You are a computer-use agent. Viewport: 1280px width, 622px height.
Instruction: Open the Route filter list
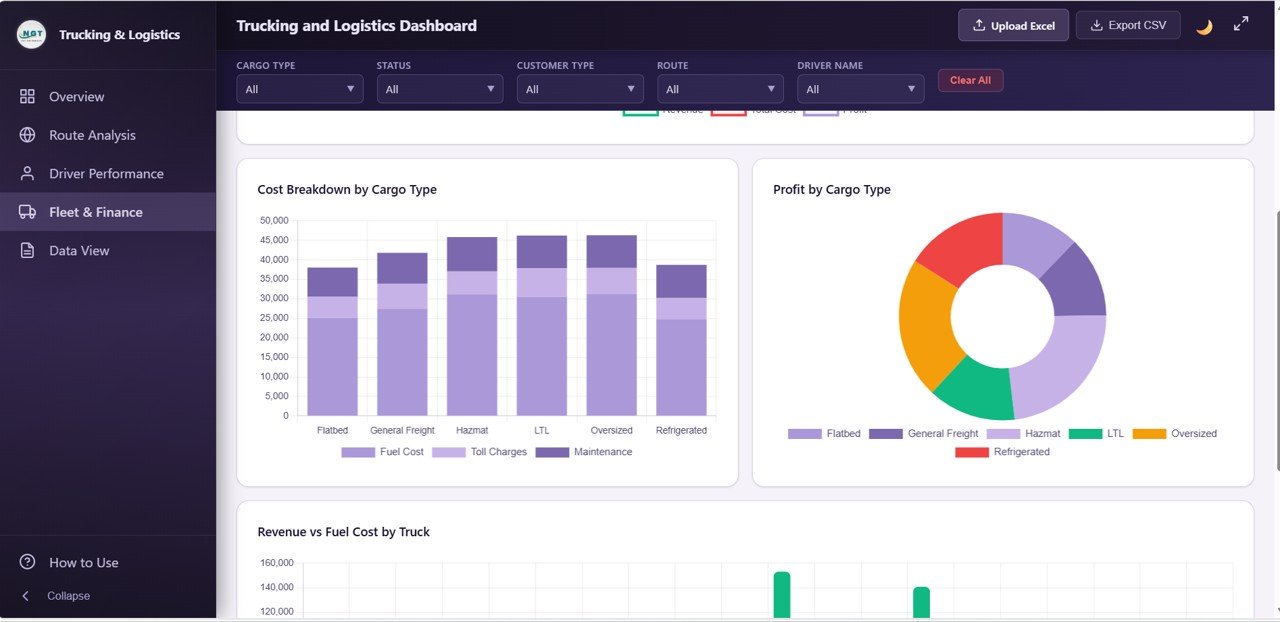[x=720, y=88]
